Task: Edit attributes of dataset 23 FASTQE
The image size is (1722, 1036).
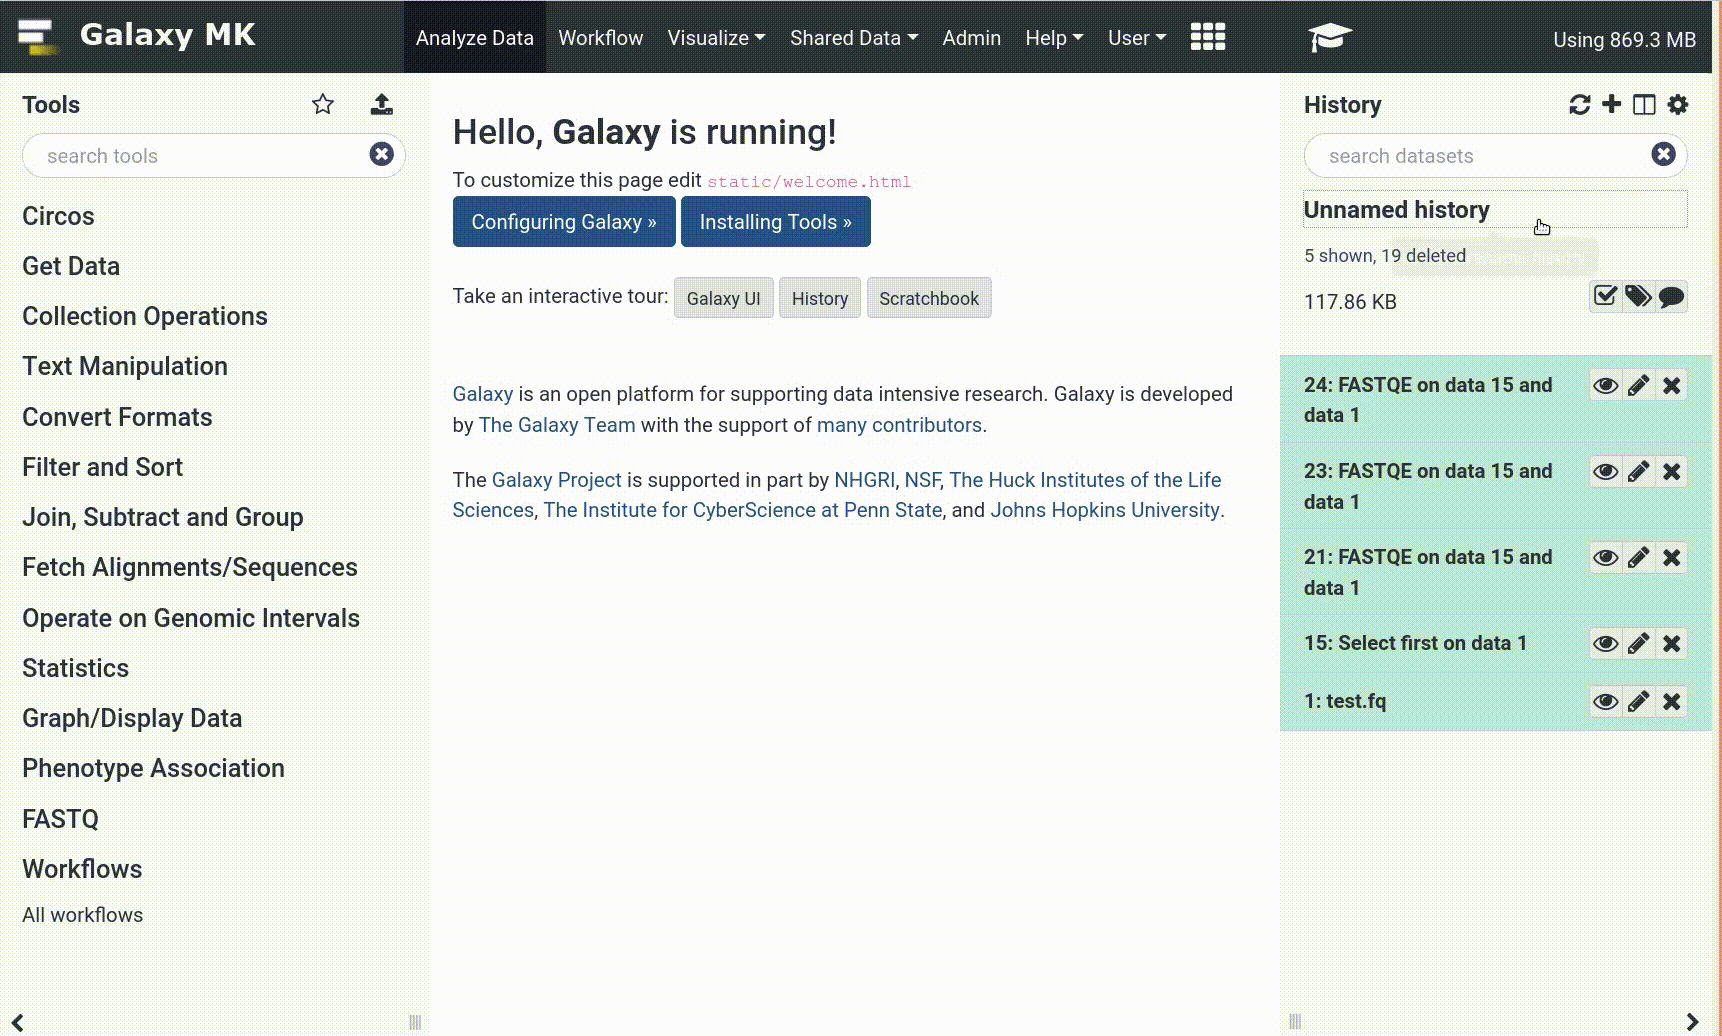Action: point(1638,472)
